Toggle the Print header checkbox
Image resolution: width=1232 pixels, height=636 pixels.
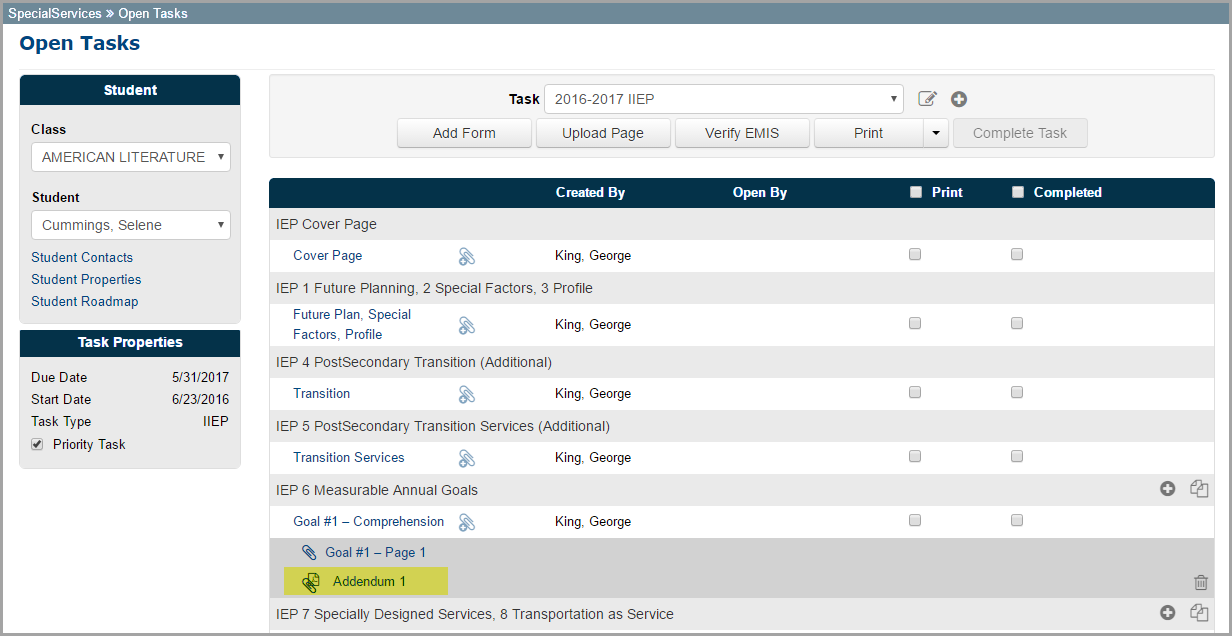pyautogui.click(x=916, y=192)
